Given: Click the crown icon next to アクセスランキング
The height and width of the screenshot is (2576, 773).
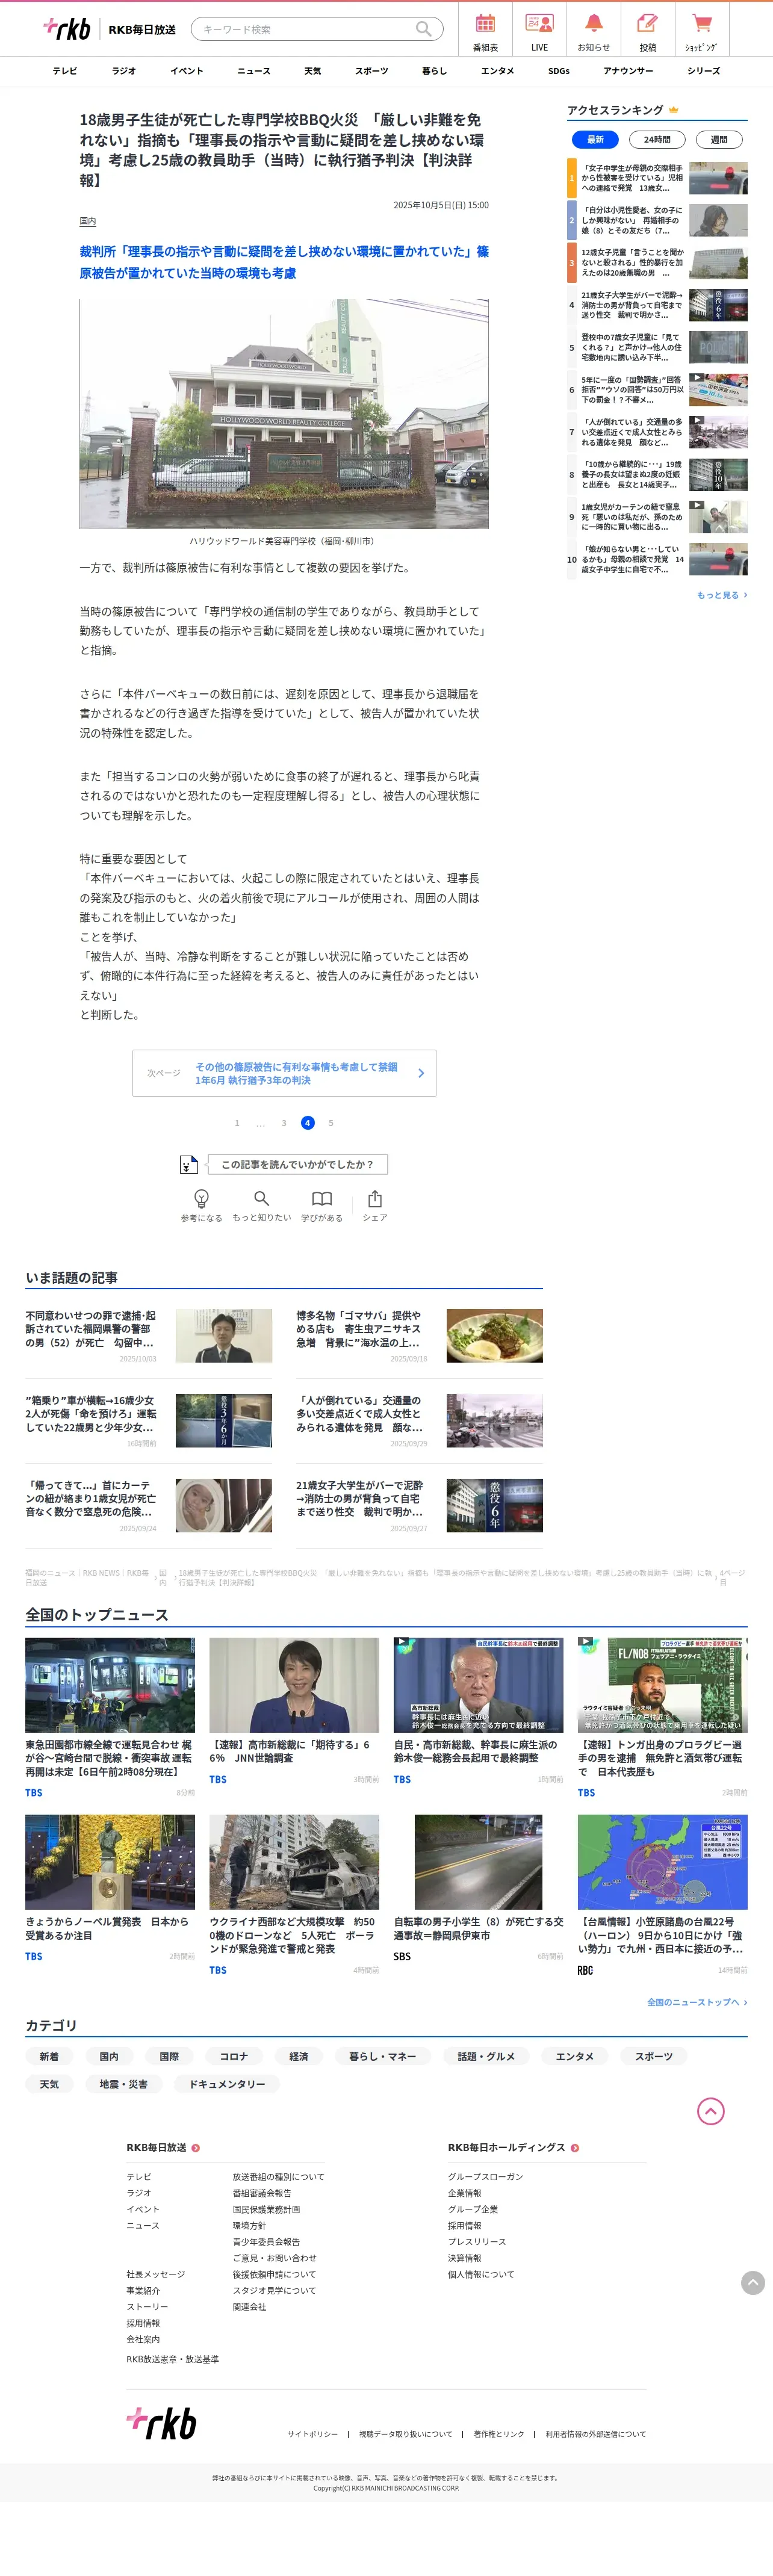Looking at the screenshot, I should tap(673, 110).
